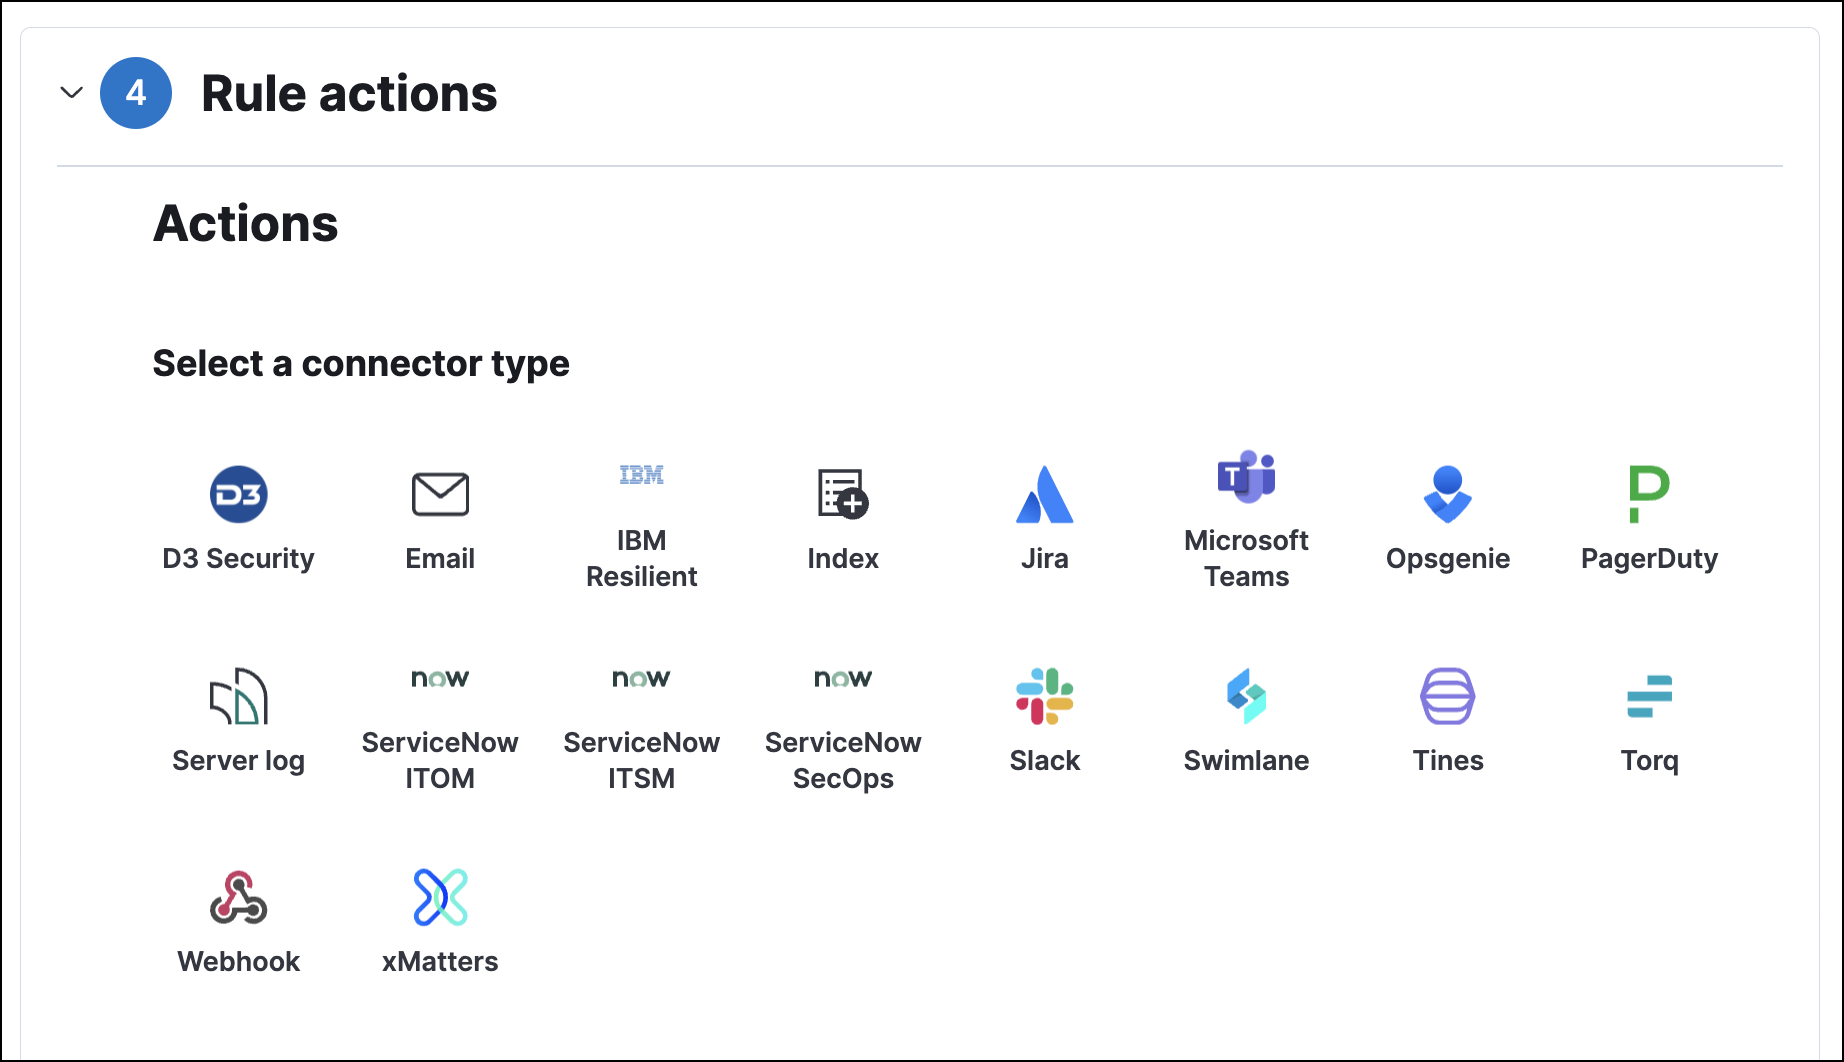Select the ServiceNow ITOM connector
The image size is (1844, 1062).
tap(440, 715)
